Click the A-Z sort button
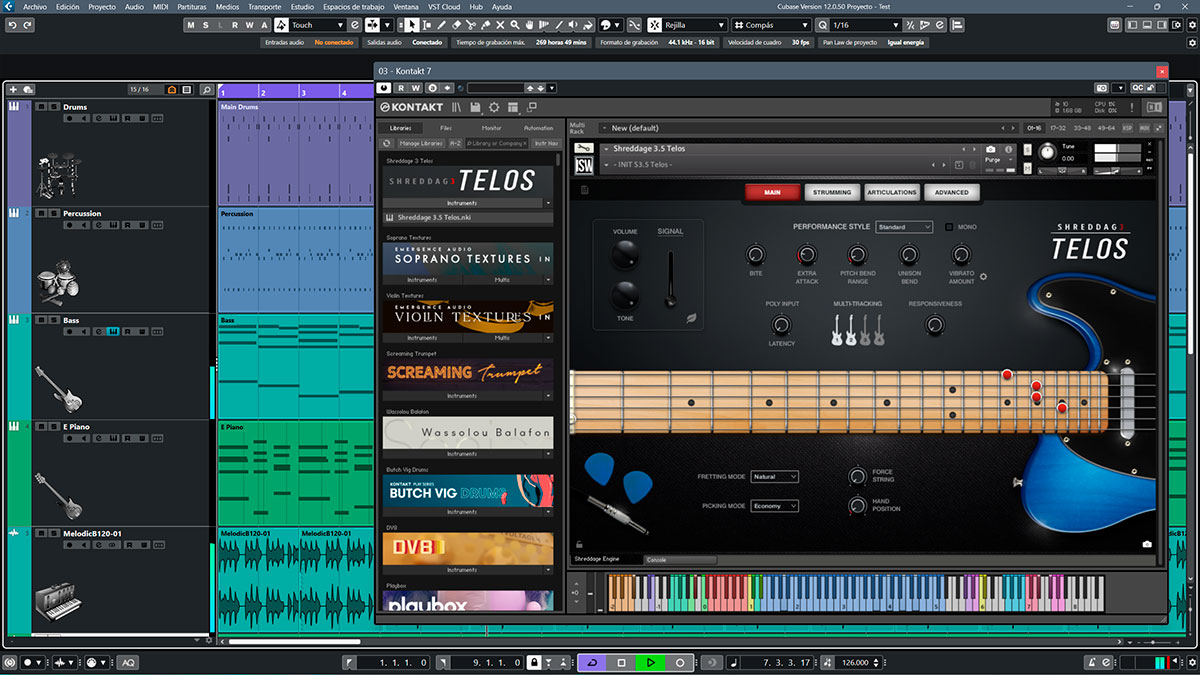 [x=455, y=143]
